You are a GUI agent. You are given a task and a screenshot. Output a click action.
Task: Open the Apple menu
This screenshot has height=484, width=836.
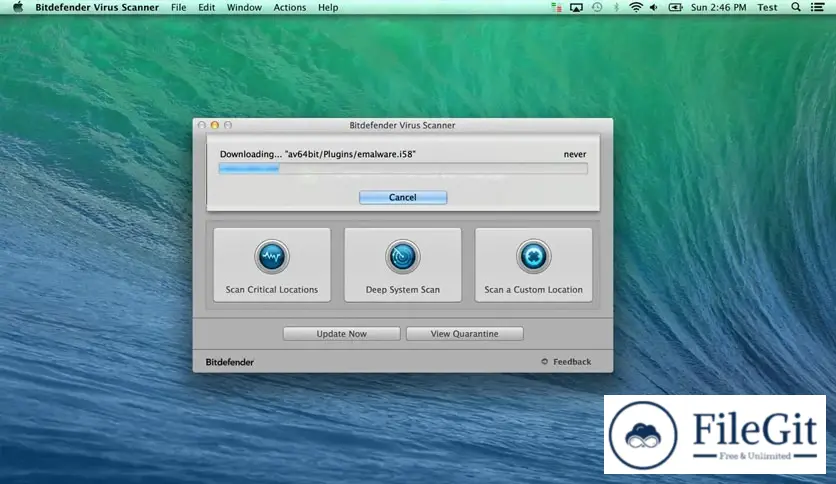[18, 7]
